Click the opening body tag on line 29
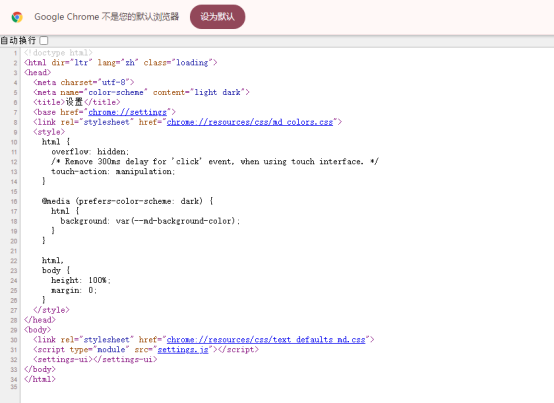554x403 pixels. tap(37, 330)
